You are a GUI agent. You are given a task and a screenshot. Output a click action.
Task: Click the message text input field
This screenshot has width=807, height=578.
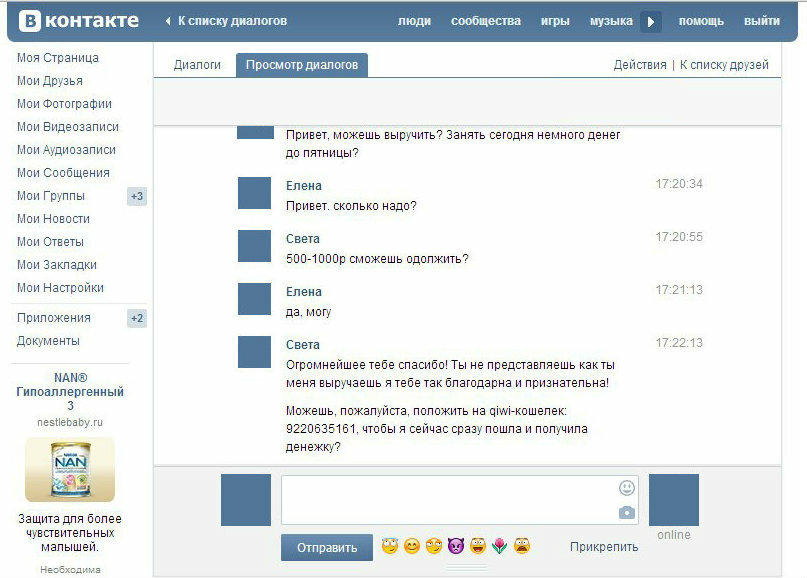pos(448,500)
